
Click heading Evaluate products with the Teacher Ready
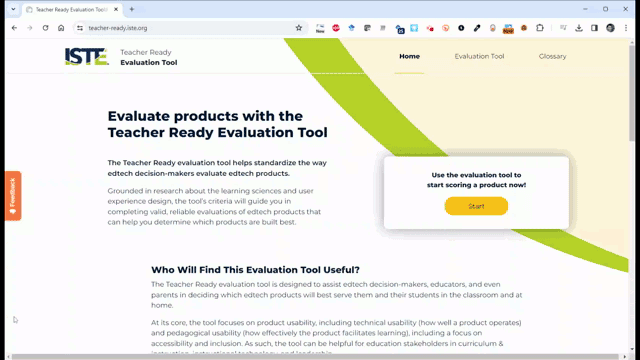218,124
